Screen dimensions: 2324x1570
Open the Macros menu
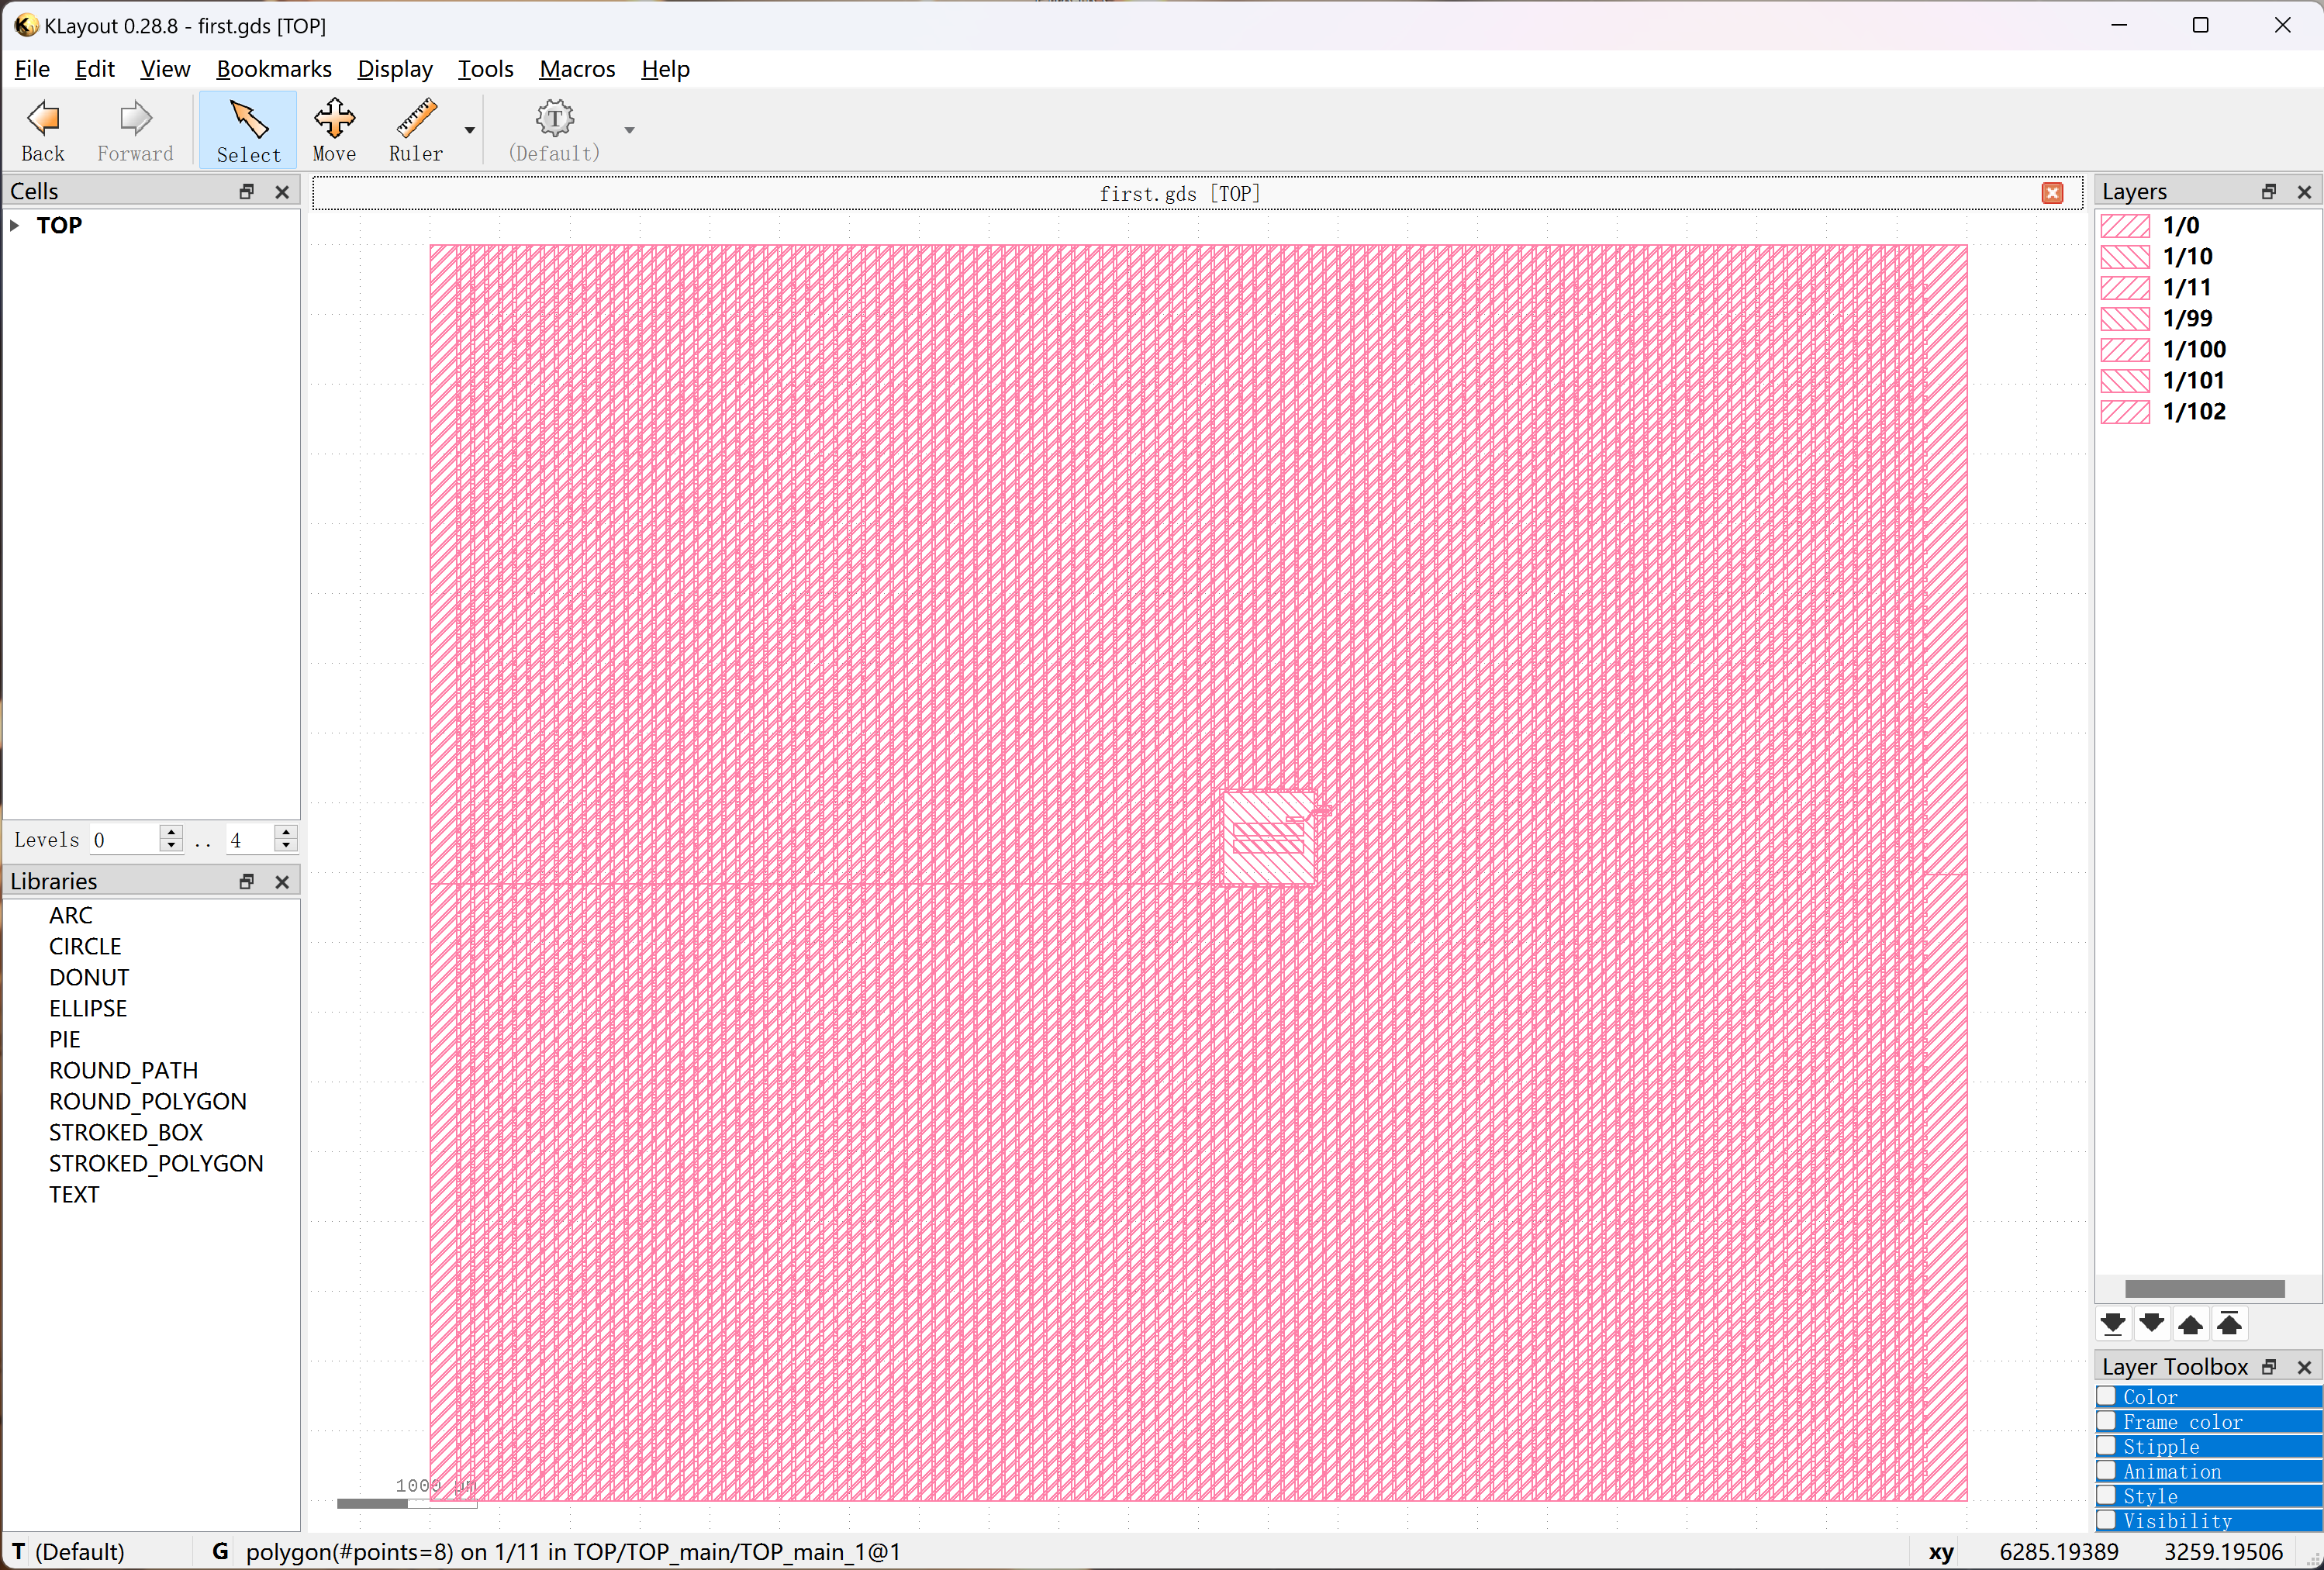pyautogui.click(x=576, y=69)
